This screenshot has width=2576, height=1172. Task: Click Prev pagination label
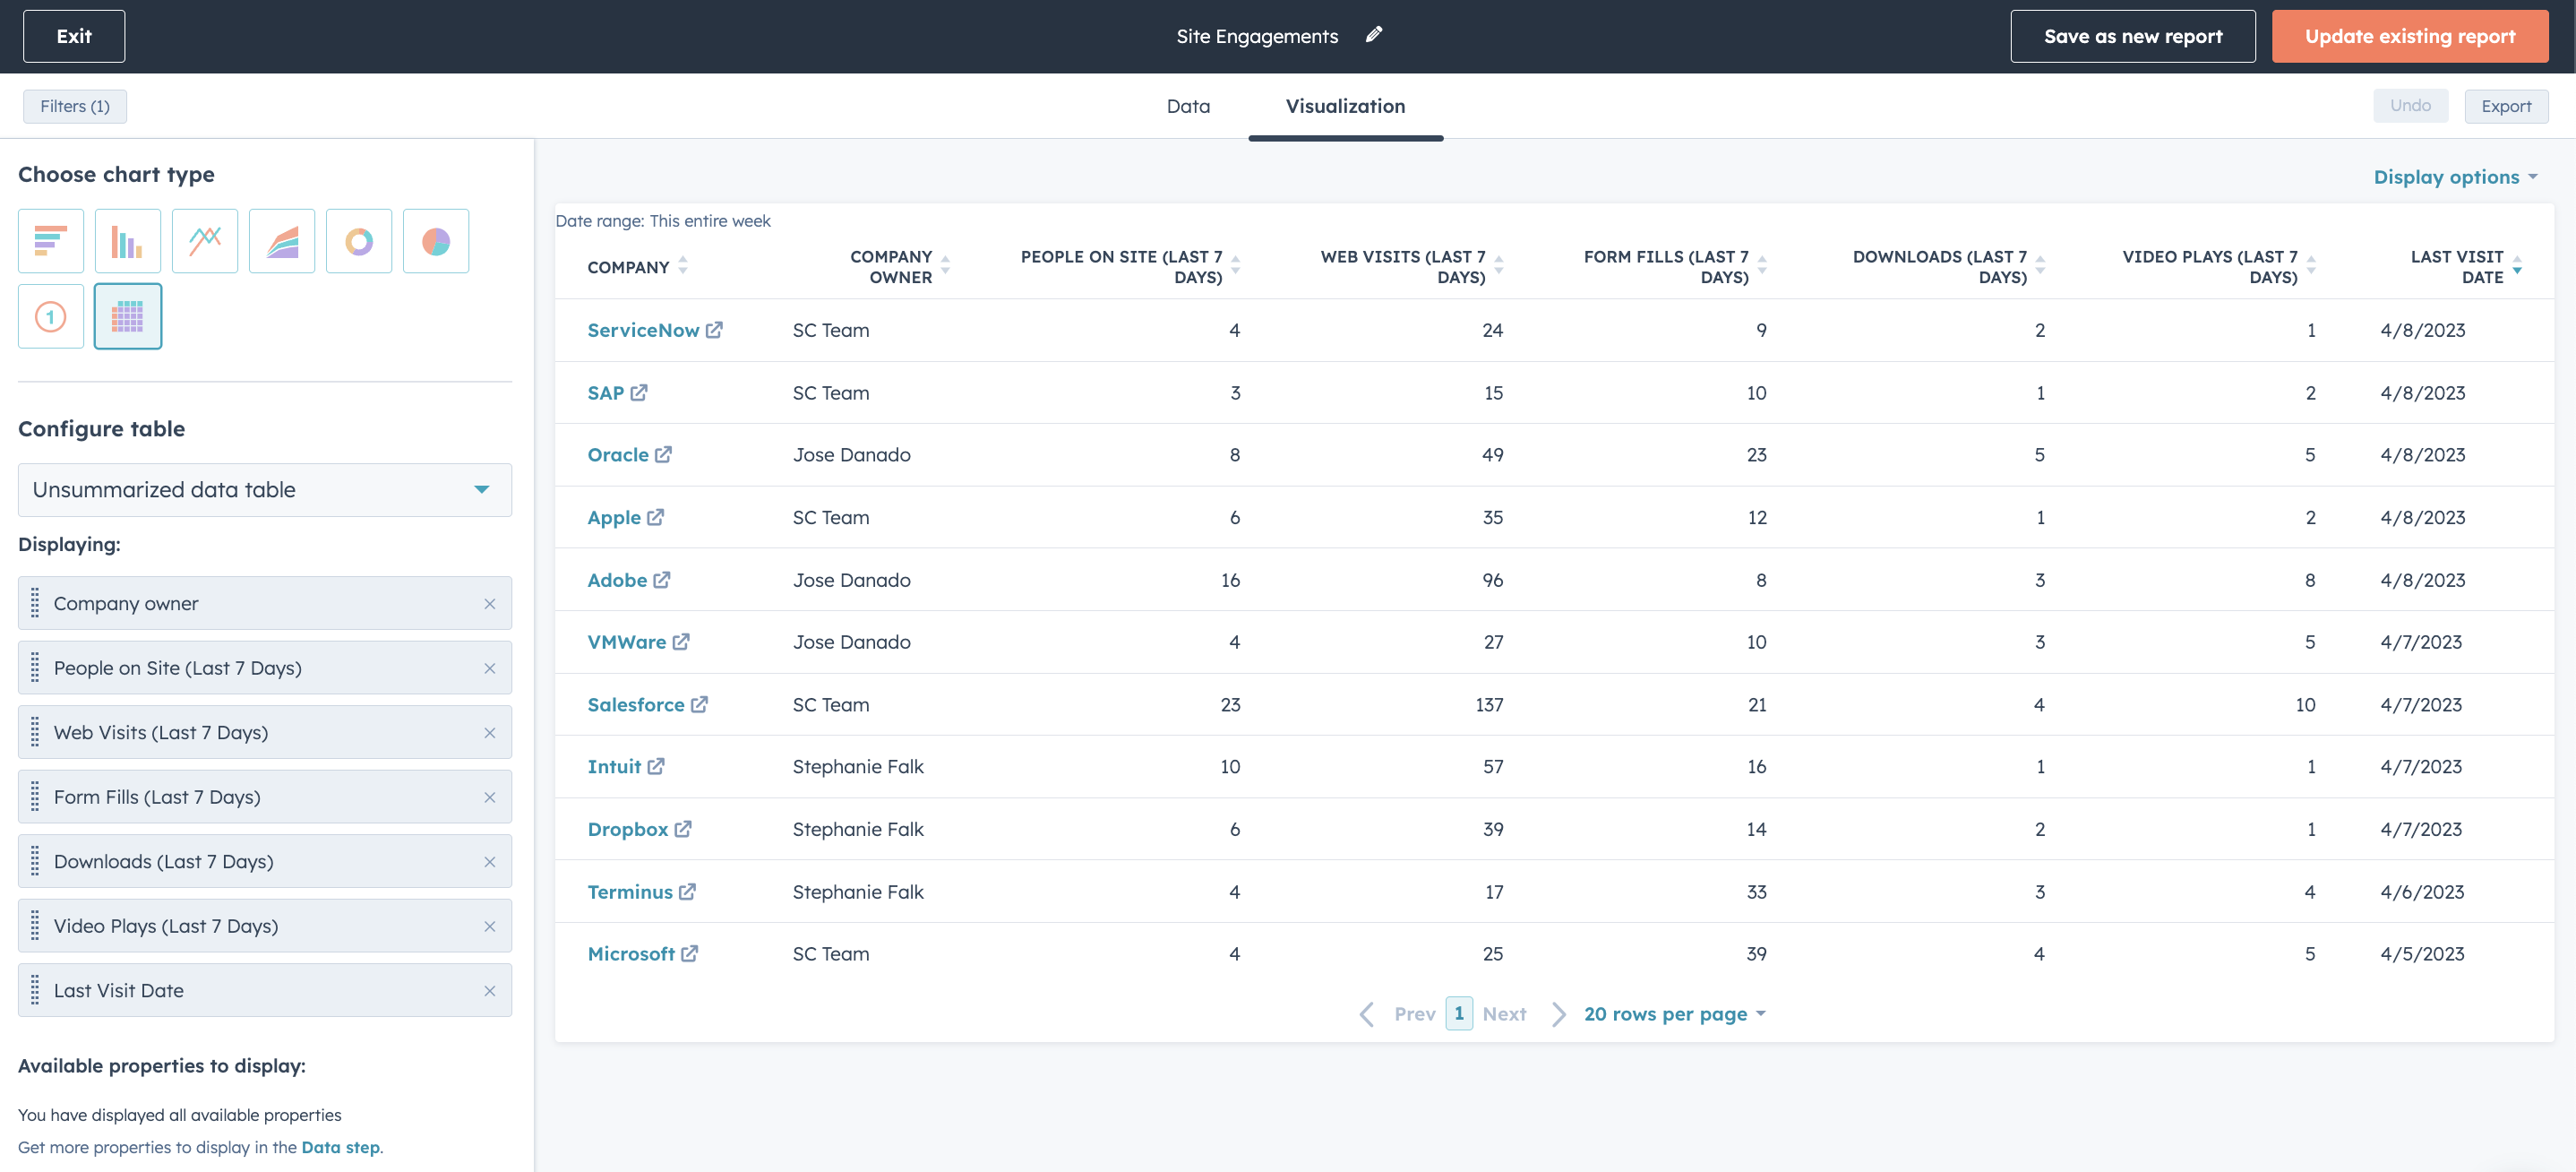click(1414, 1014)
